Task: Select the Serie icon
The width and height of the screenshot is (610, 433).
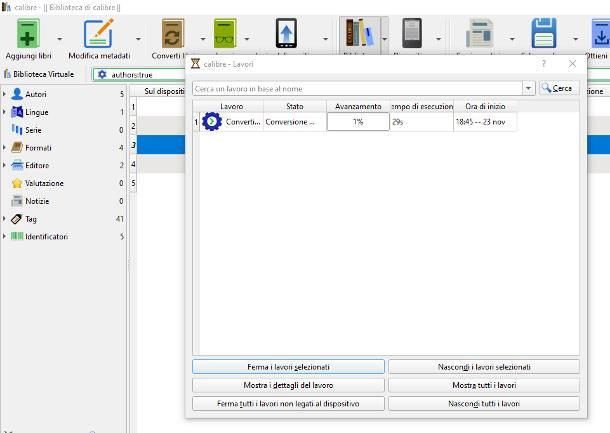Action: [x=17, y=130]
